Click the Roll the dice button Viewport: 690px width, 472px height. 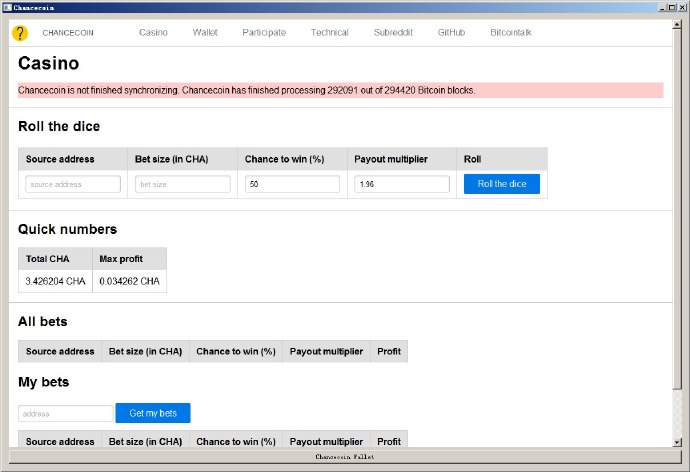[502, 184]
